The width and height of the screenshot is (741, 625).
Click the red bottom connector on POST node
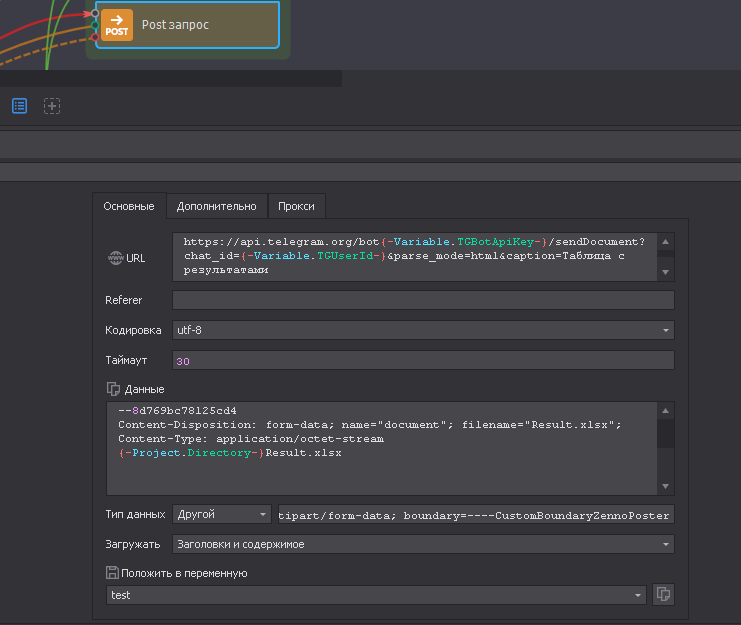[x=96, y=37]
